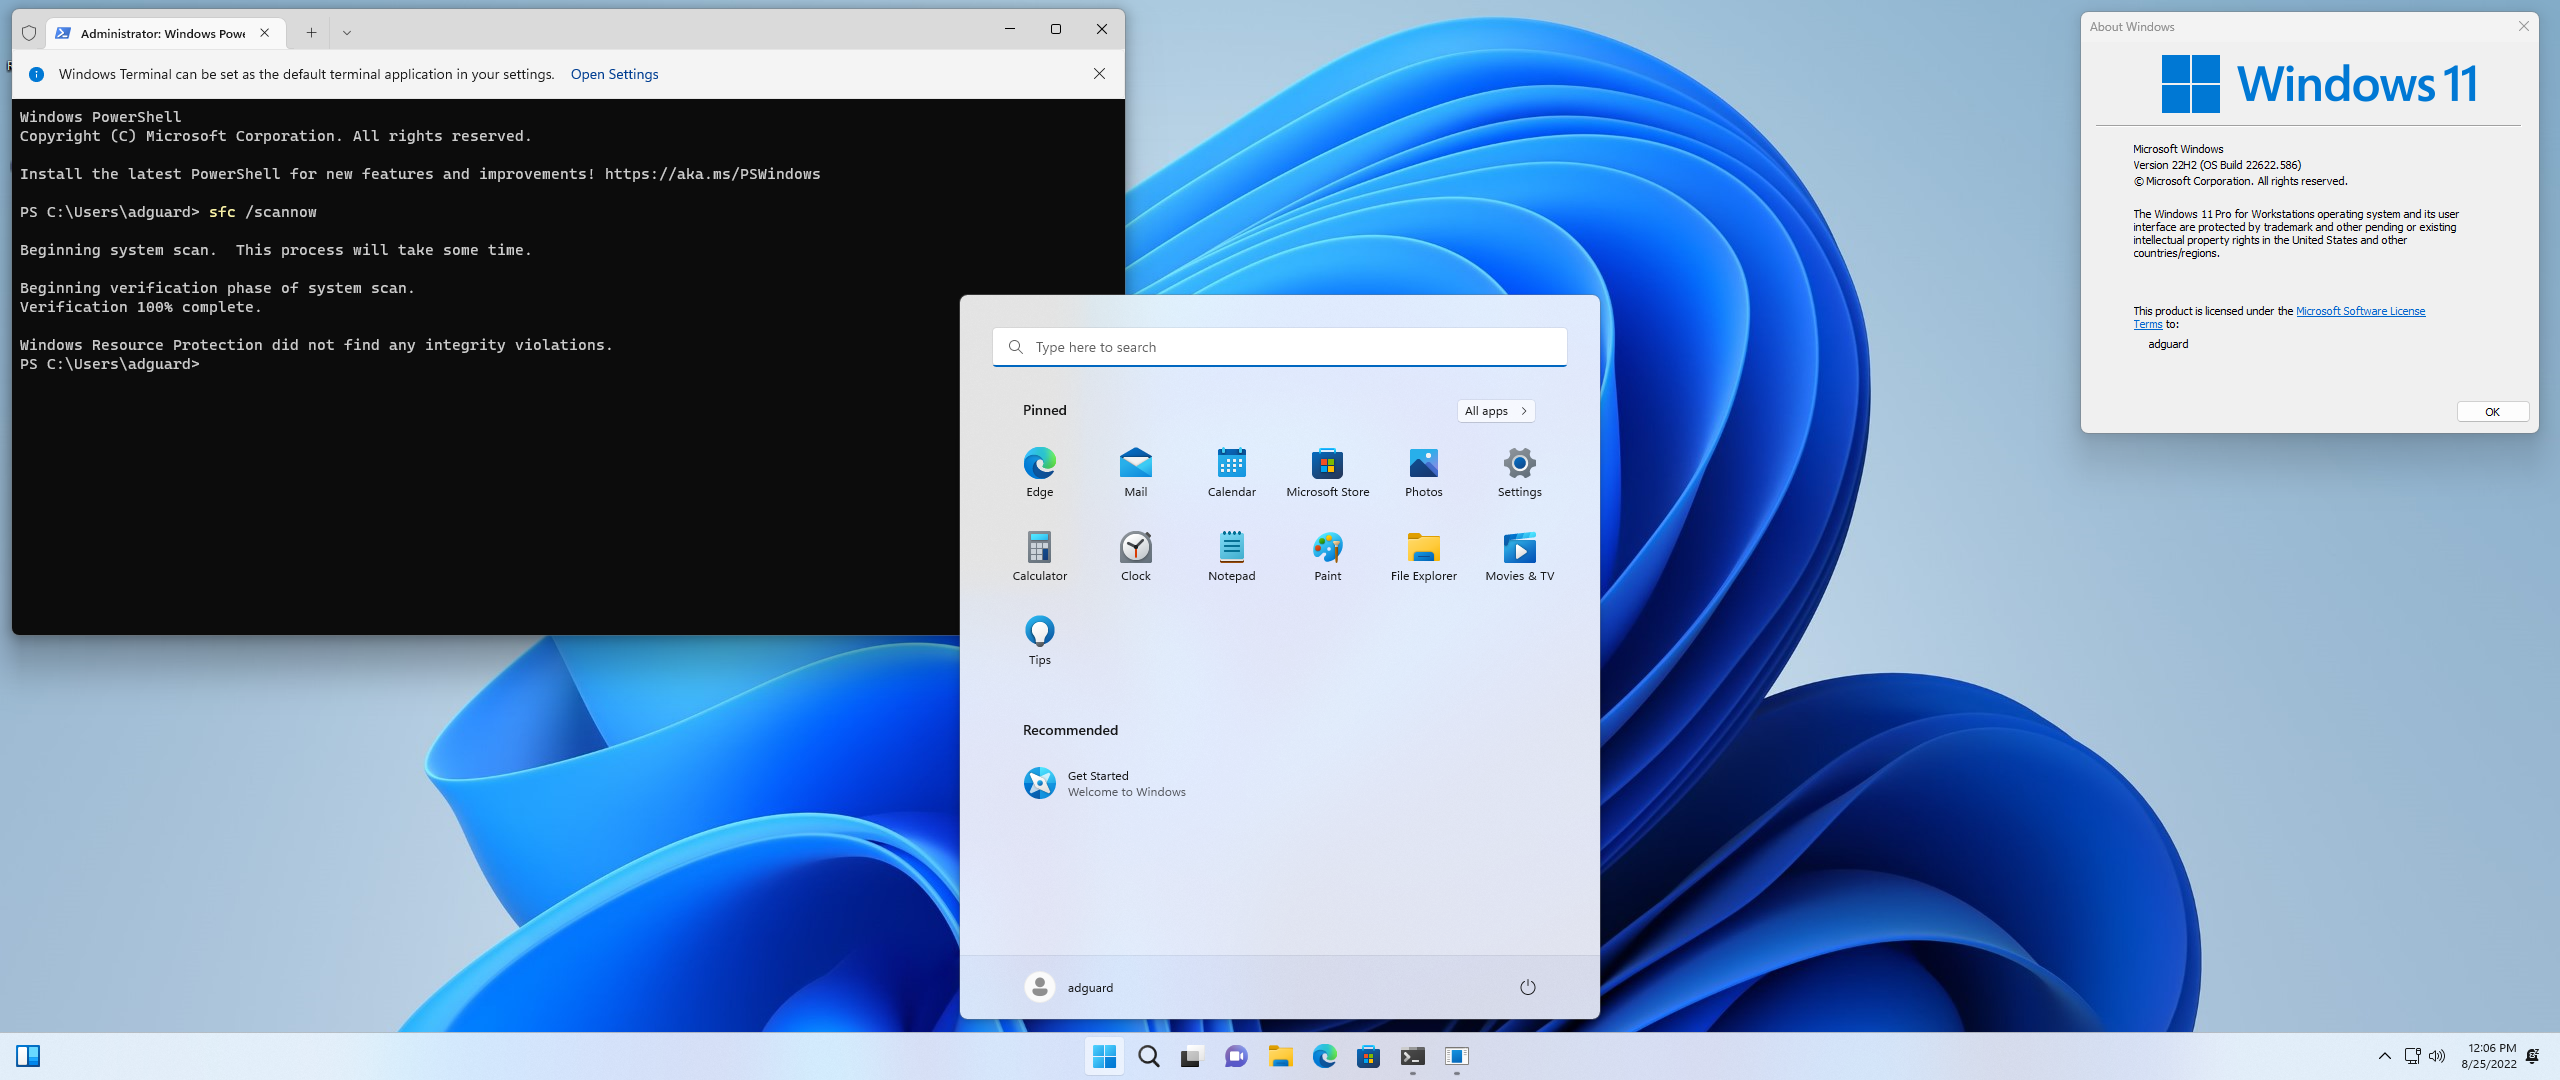Open adguard user account menu
The width and height of the screenshot is (2560, 1080).
1068,987
